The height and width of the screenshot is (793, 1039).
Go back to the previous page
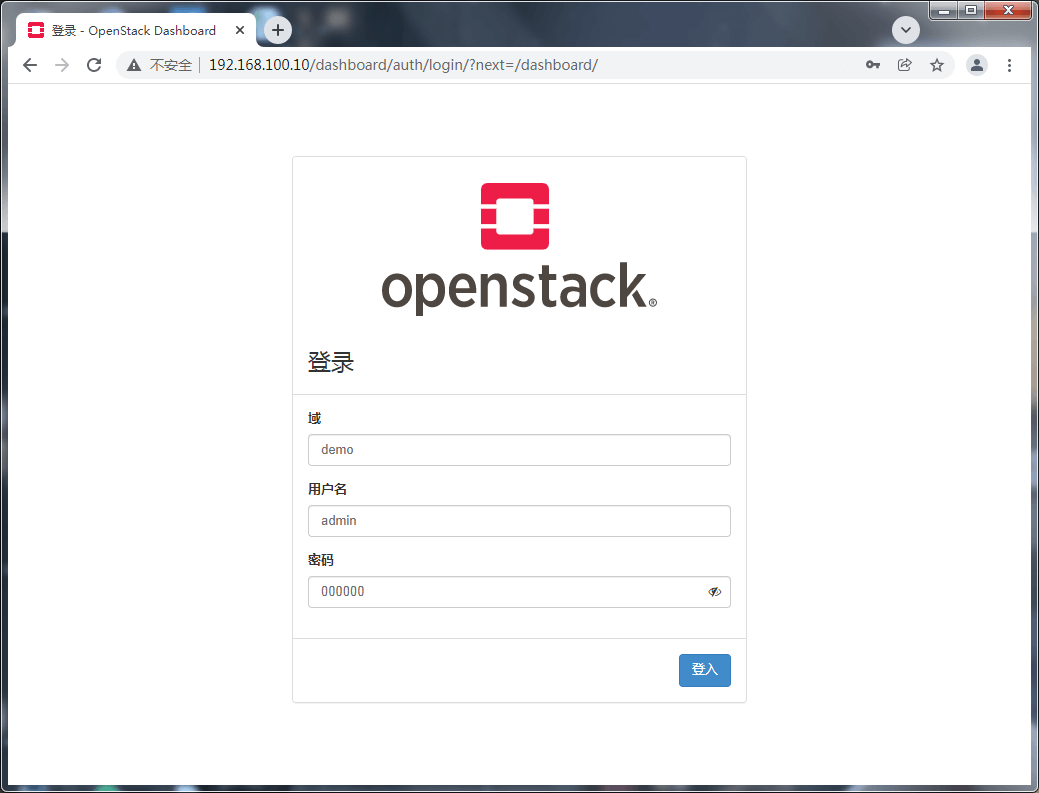coord(30,65)
